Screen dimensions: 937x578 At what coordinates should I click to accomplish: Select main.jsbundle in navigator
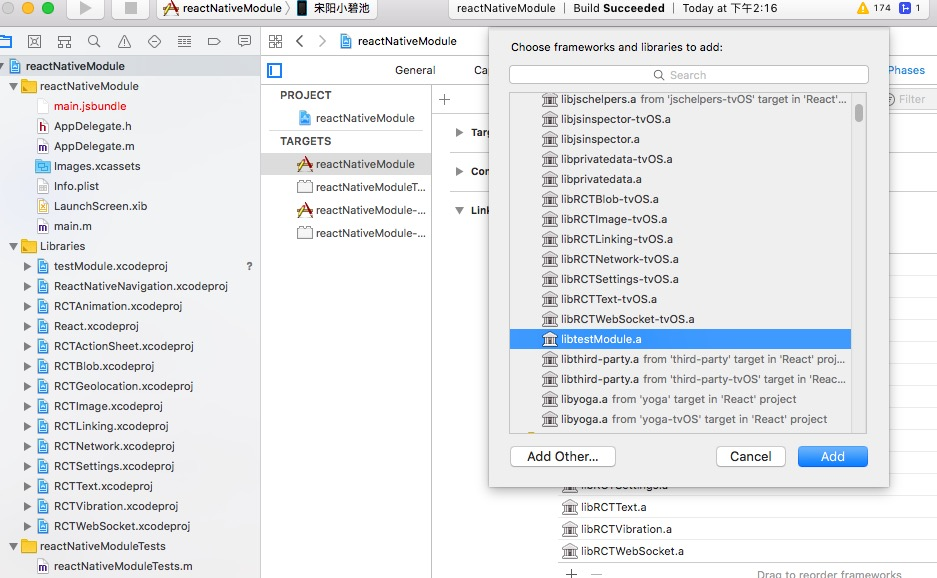coord(90,106)
